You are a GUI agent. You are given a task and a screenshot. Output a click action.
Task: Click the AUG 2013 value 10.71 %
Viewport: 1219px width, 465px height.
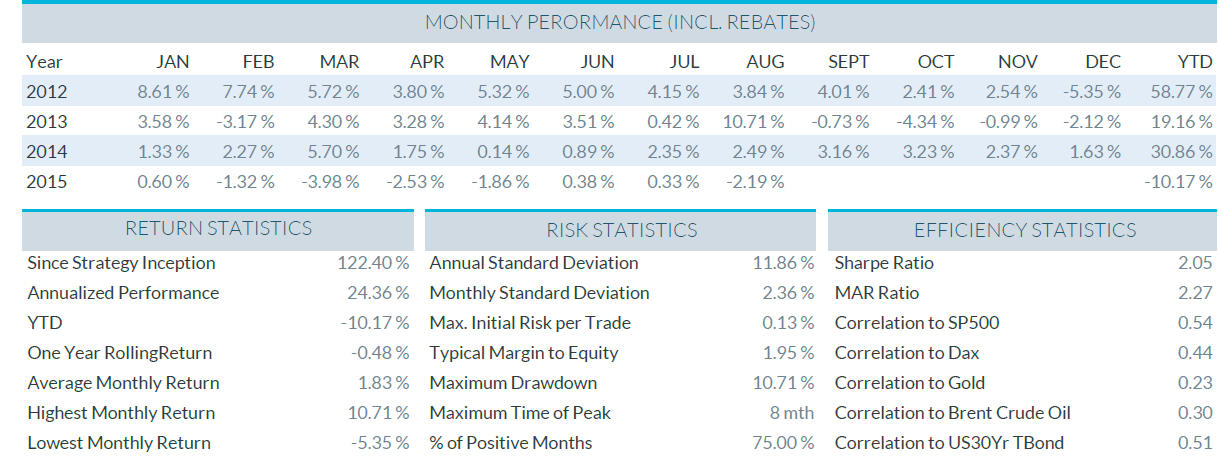tap(753, 122)
